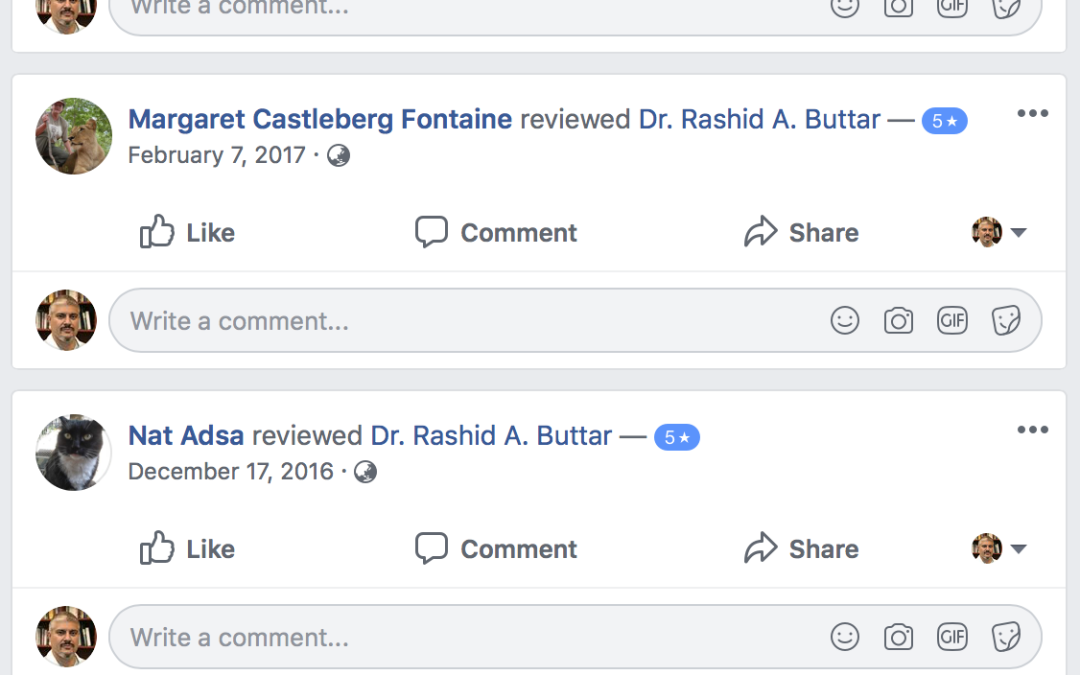This screenshot has width=1080, height=675.
Task: Comment on Margaret Castleberg Fontaine's review
Action: [496, 233]
